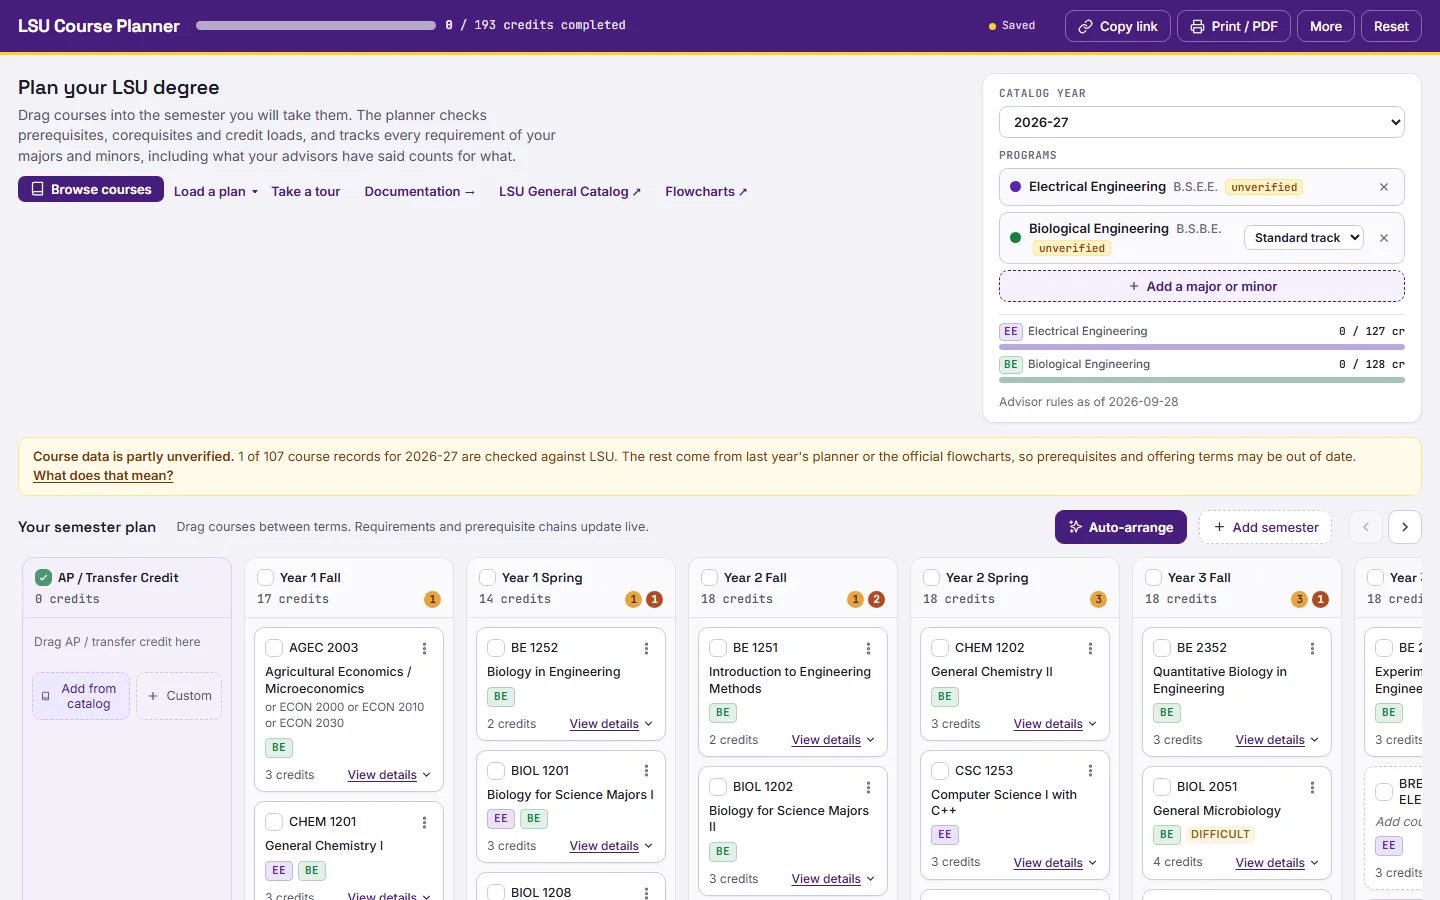Click the Year 2 Spring warning count badge
This screenshot has height=900, width=1440.
click(1098, 599)
